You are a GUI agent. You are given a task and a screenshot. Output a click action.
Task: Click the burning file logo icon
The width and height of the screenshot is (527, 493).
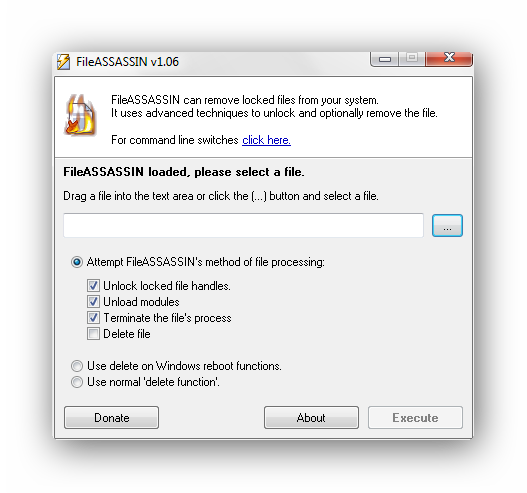(x=80, y=115)
